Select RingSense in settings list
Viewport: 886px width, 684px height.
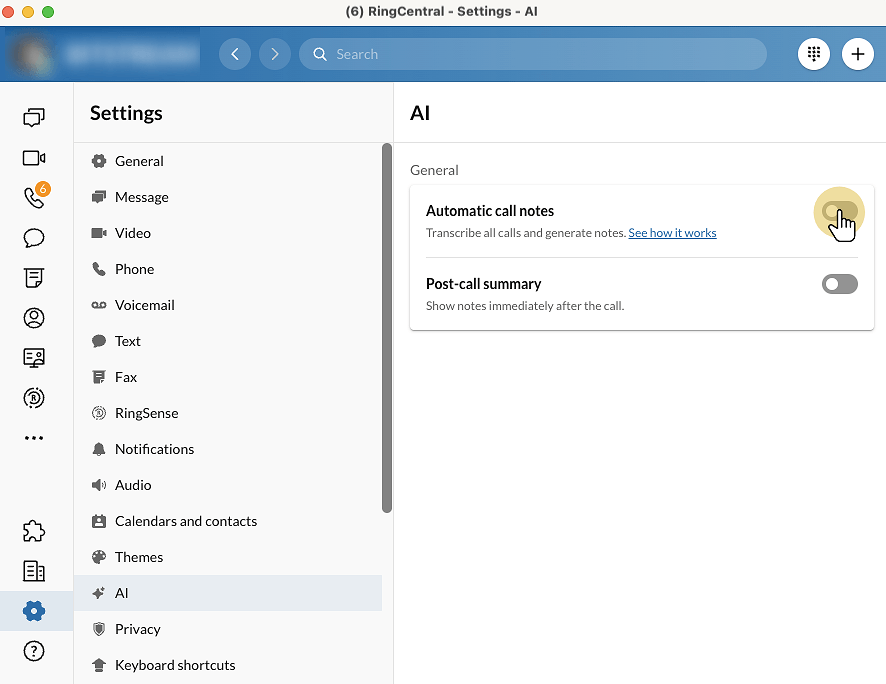click(x=146, y=413)
